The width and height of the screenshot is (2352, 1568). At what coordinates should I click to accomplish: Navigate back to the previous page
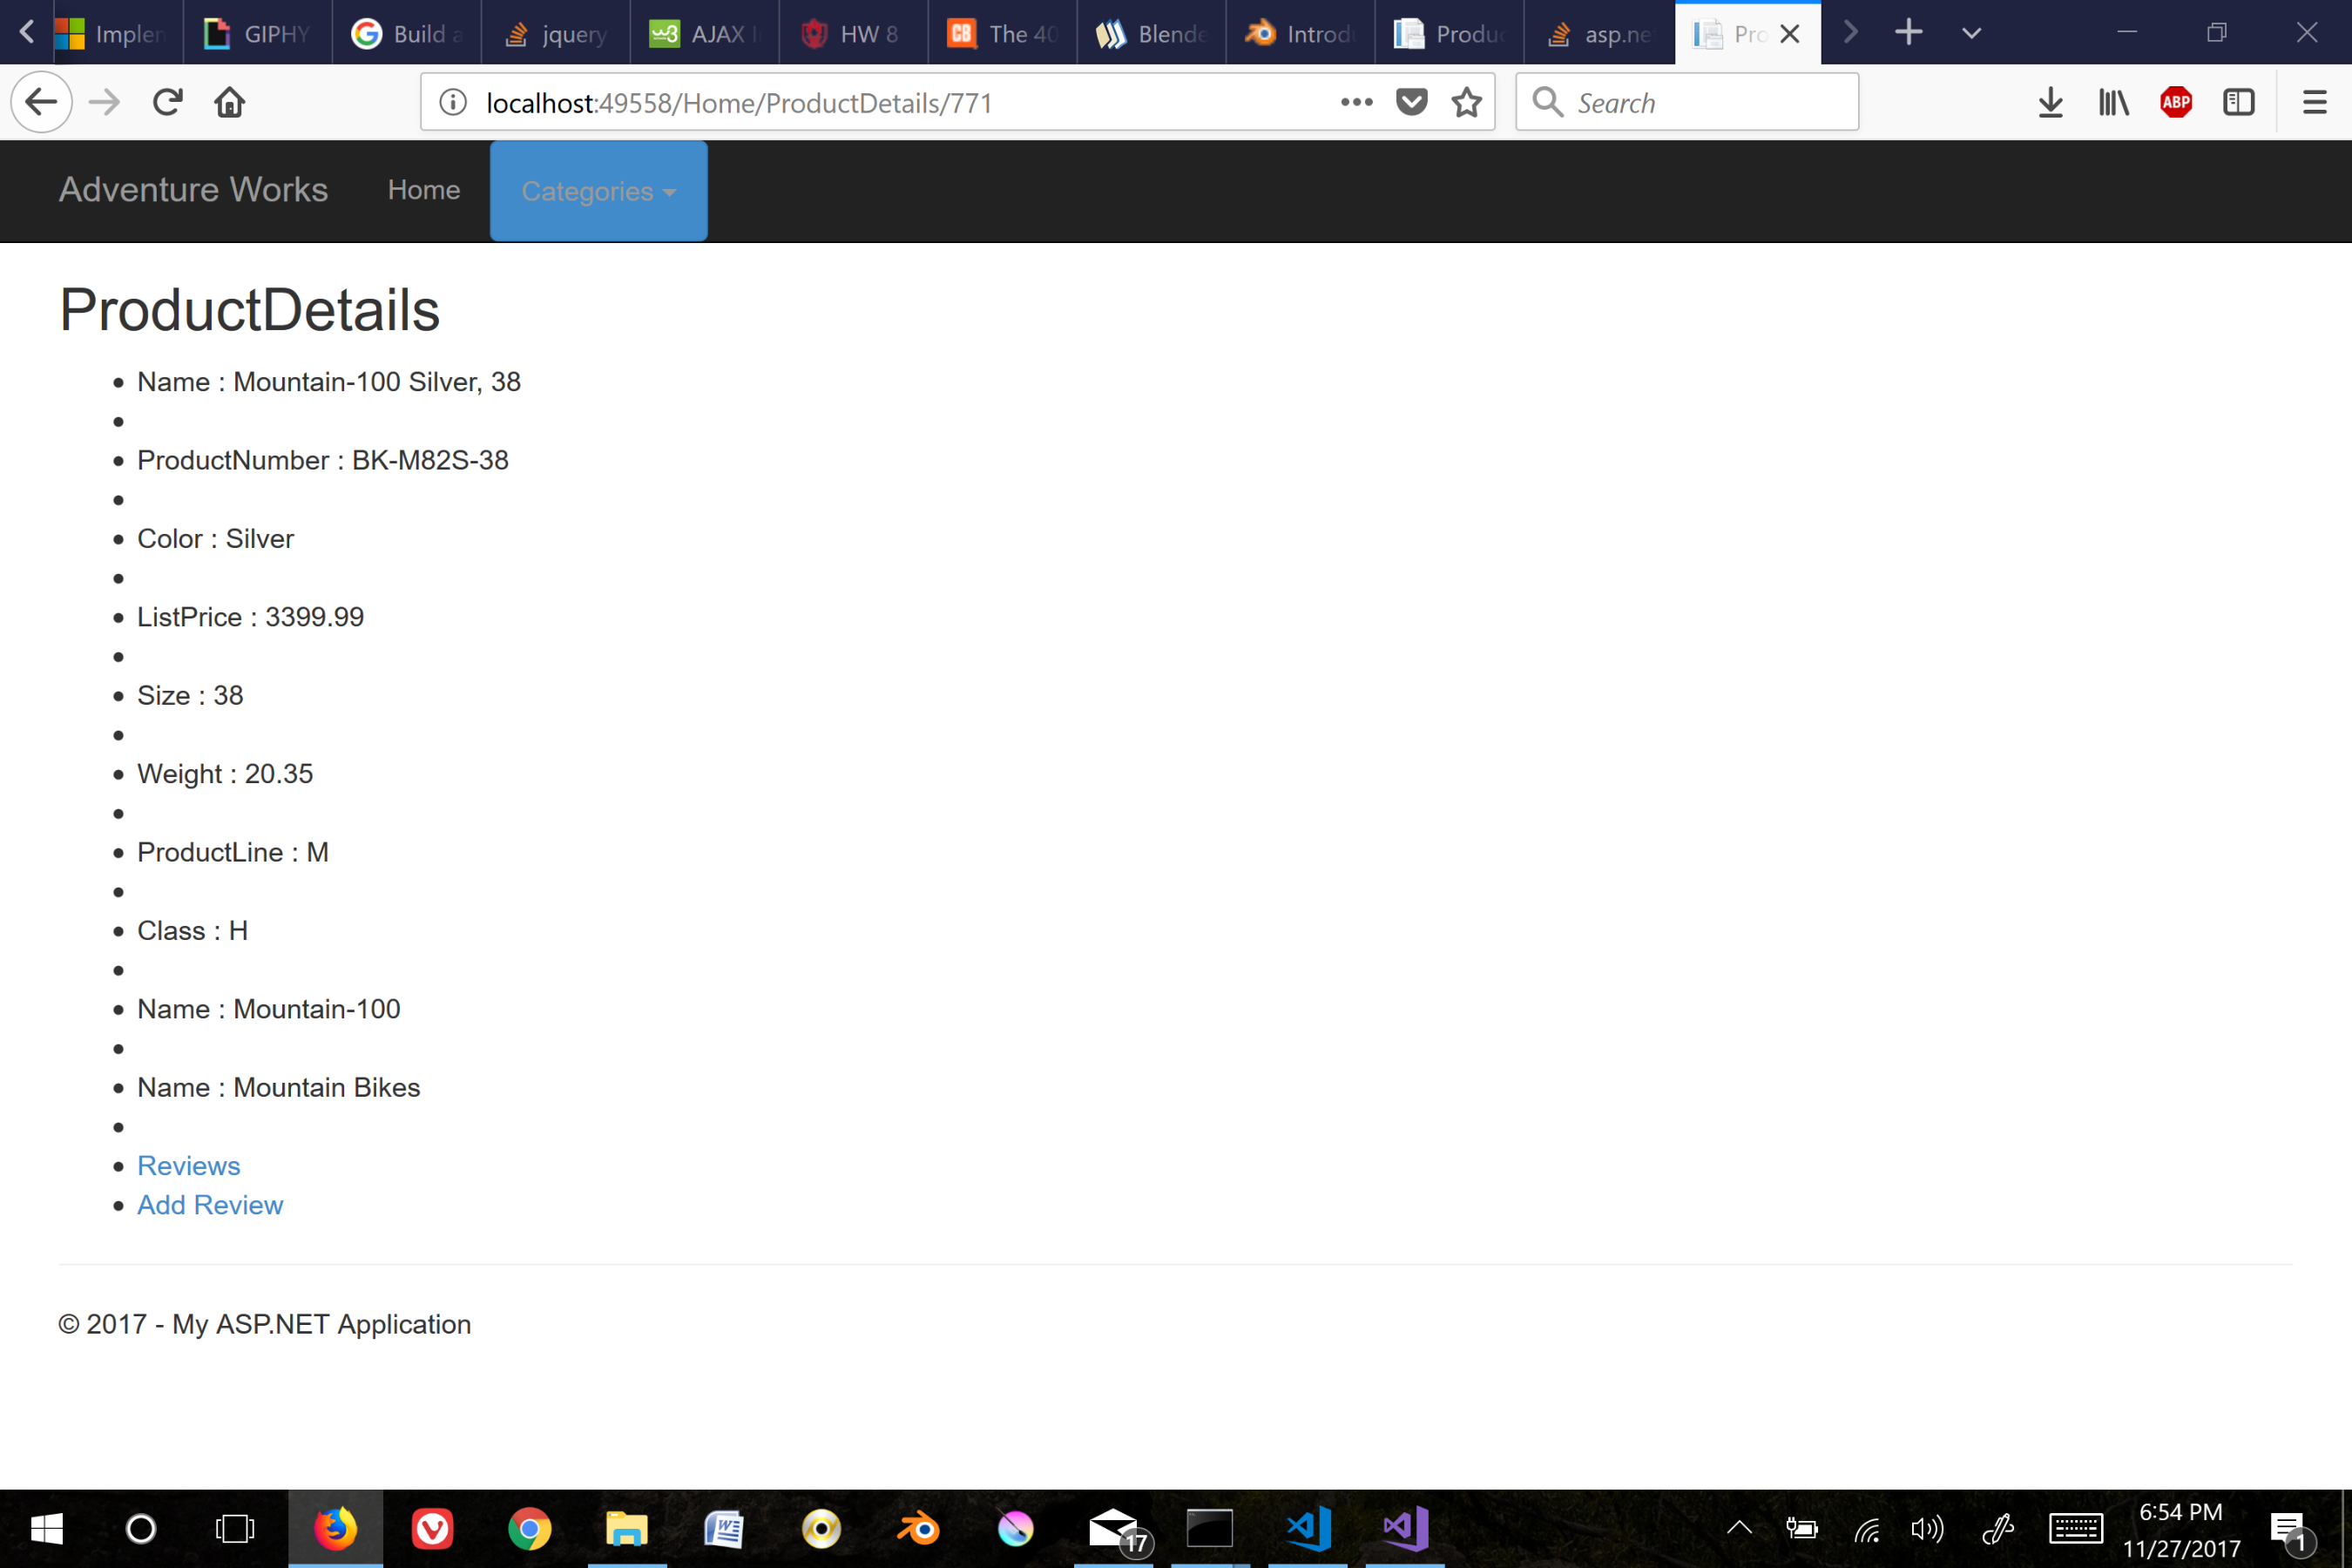click(41, 101)
